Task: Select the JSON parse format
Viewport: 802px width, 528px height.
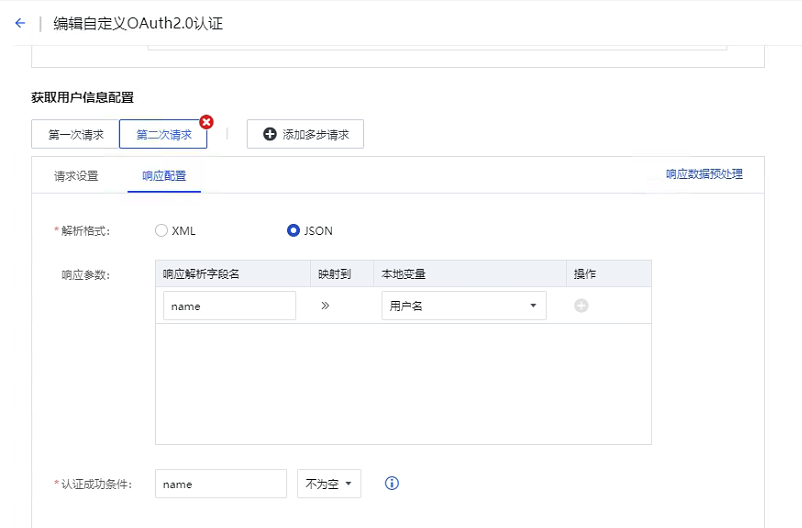Action: click(293, 231)
